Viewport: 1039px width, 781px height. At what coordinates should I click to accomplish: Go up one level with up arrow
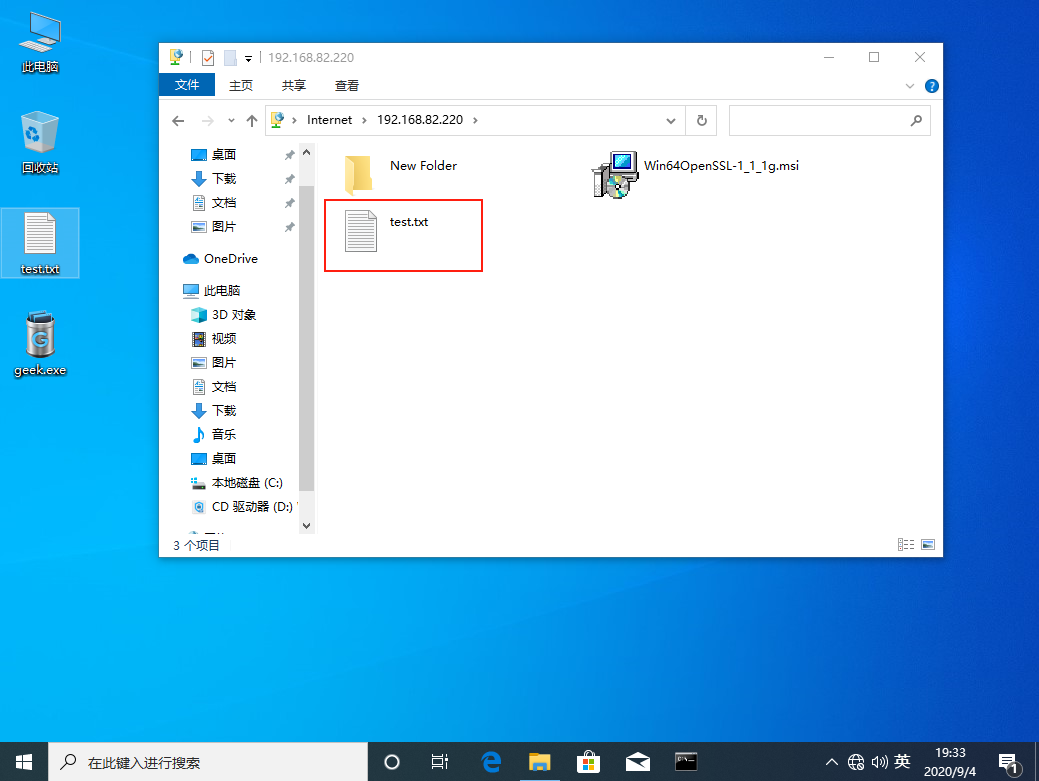click(x=252, y=121)
